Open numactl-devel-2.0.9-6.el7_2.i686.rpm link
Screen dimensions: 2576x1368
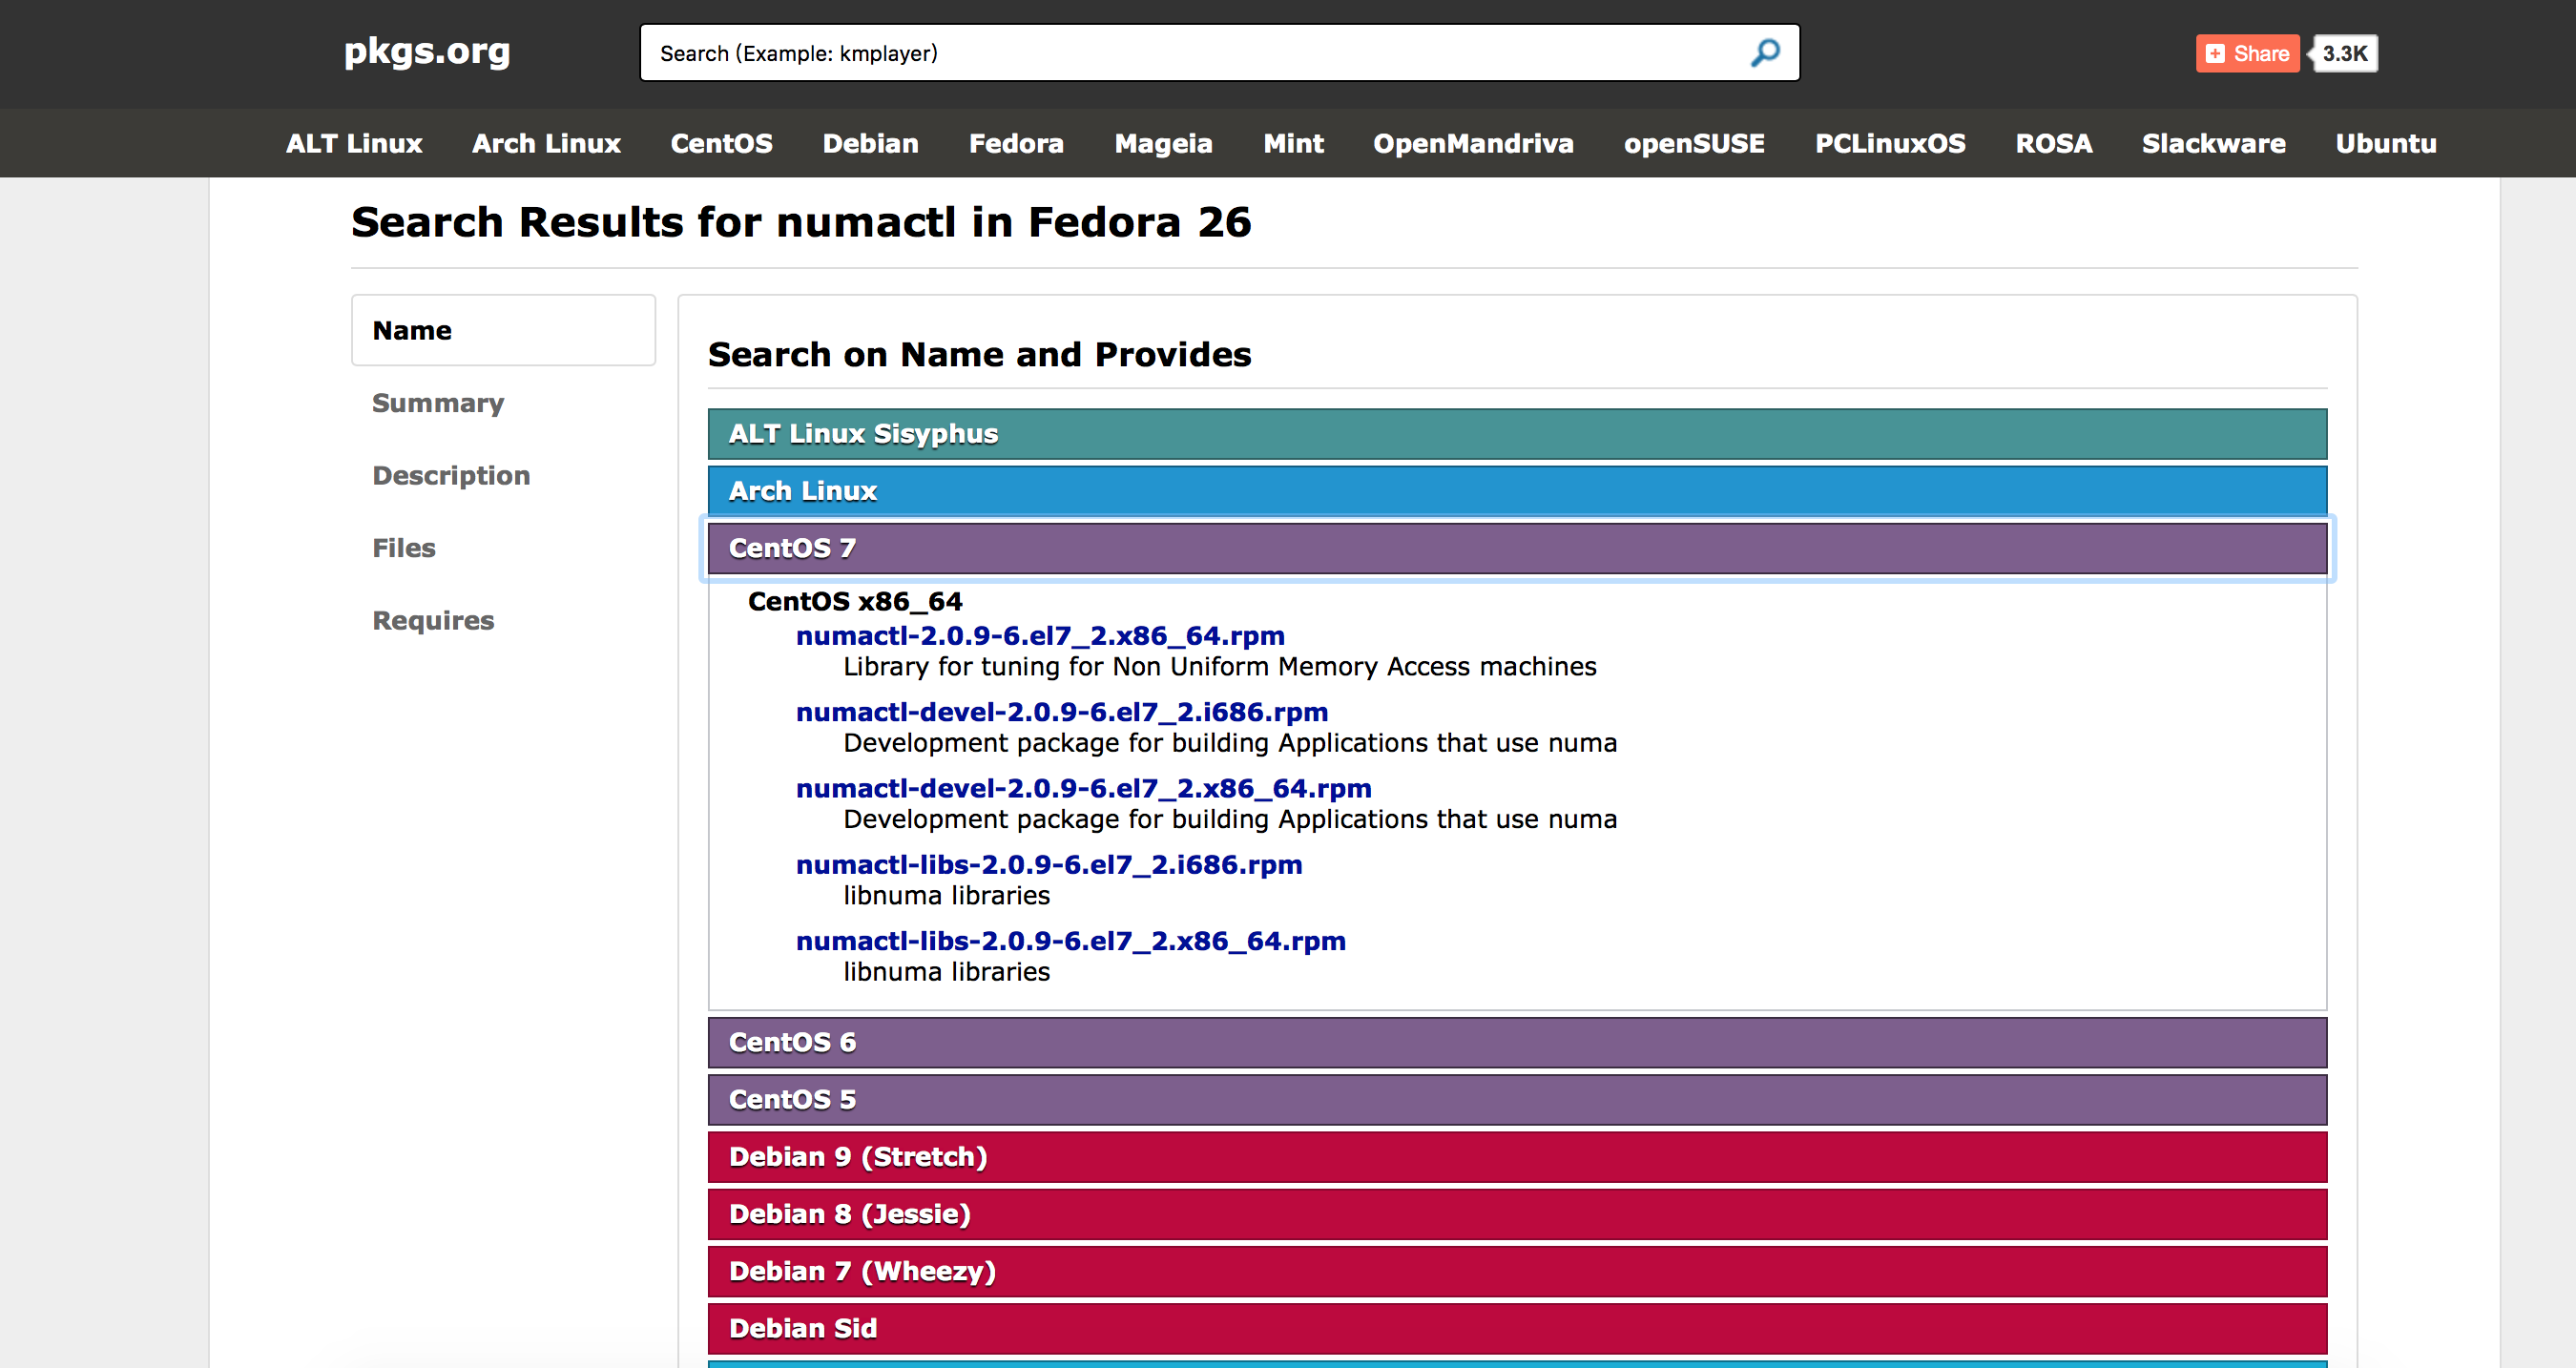click(x=1062, y=711)
